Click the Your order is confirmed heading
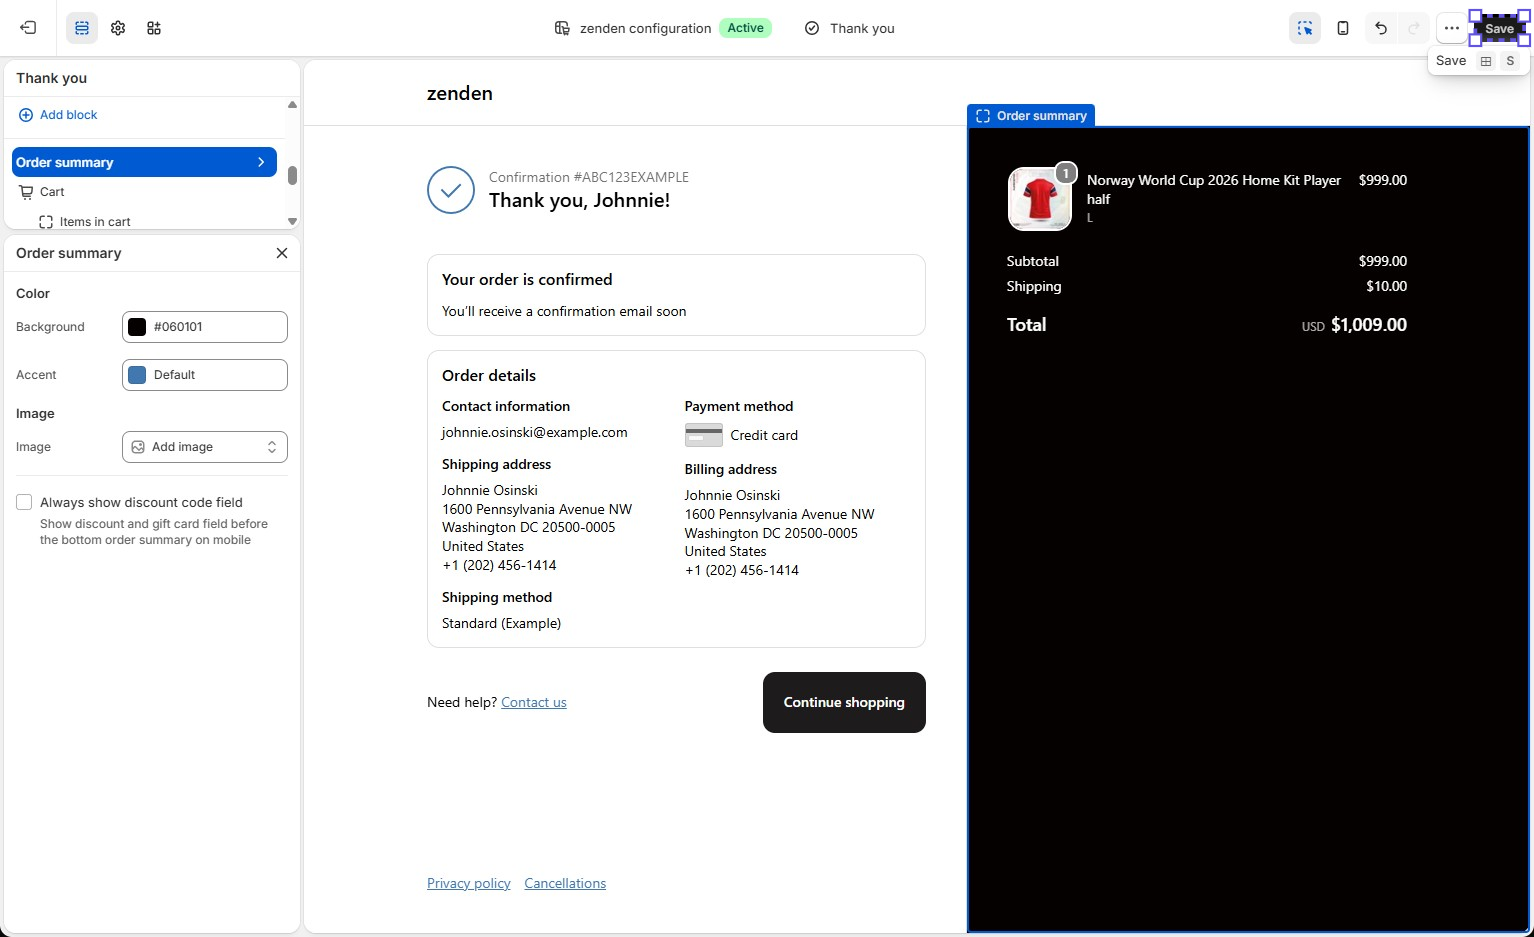 point(527,280)
